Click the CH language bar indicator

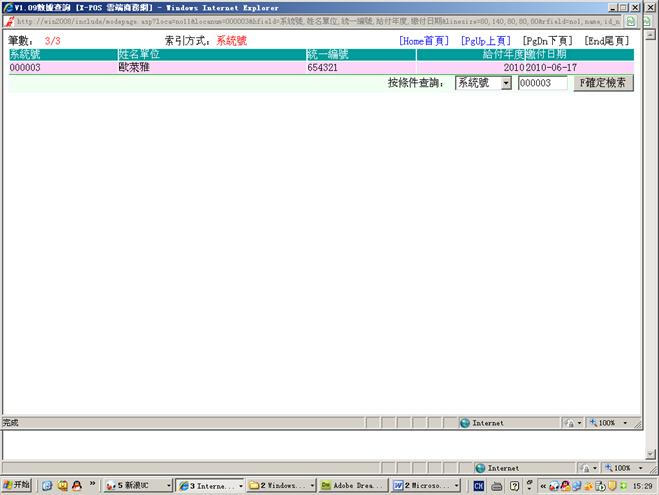pyautogui.click(x=479, y=485)
